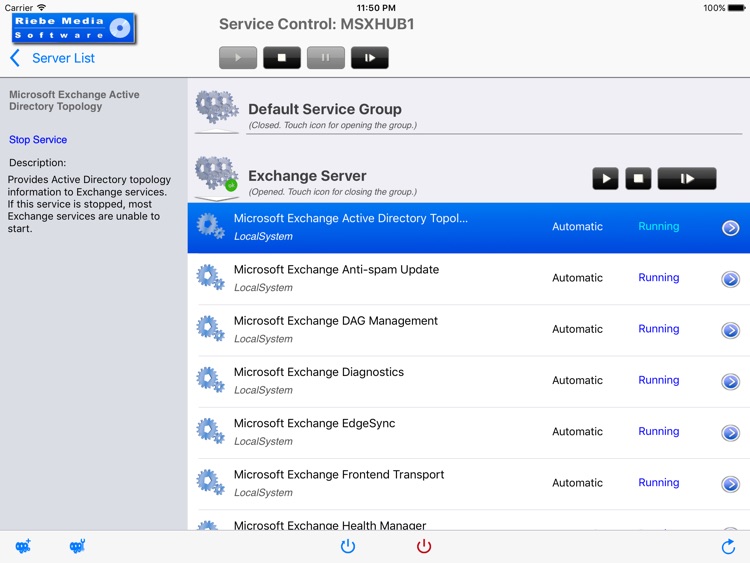Refresh the service list
Viewport: 750px width, 563px height.
(x=728, y=546)
